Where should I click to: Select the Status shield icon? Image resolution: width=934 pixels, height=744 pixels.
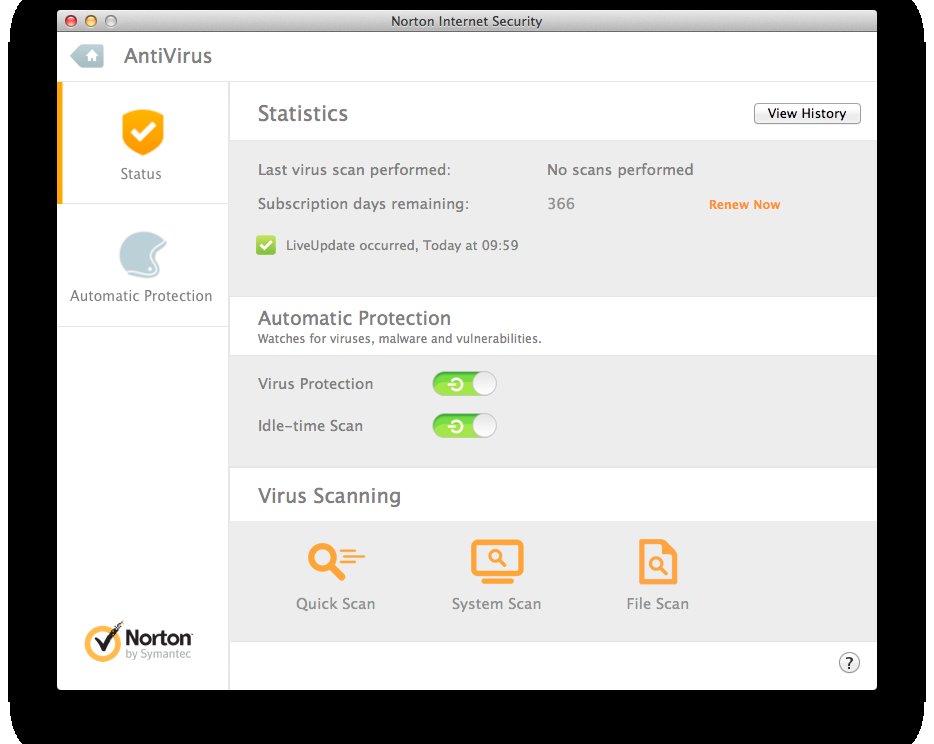pos(143,132)
